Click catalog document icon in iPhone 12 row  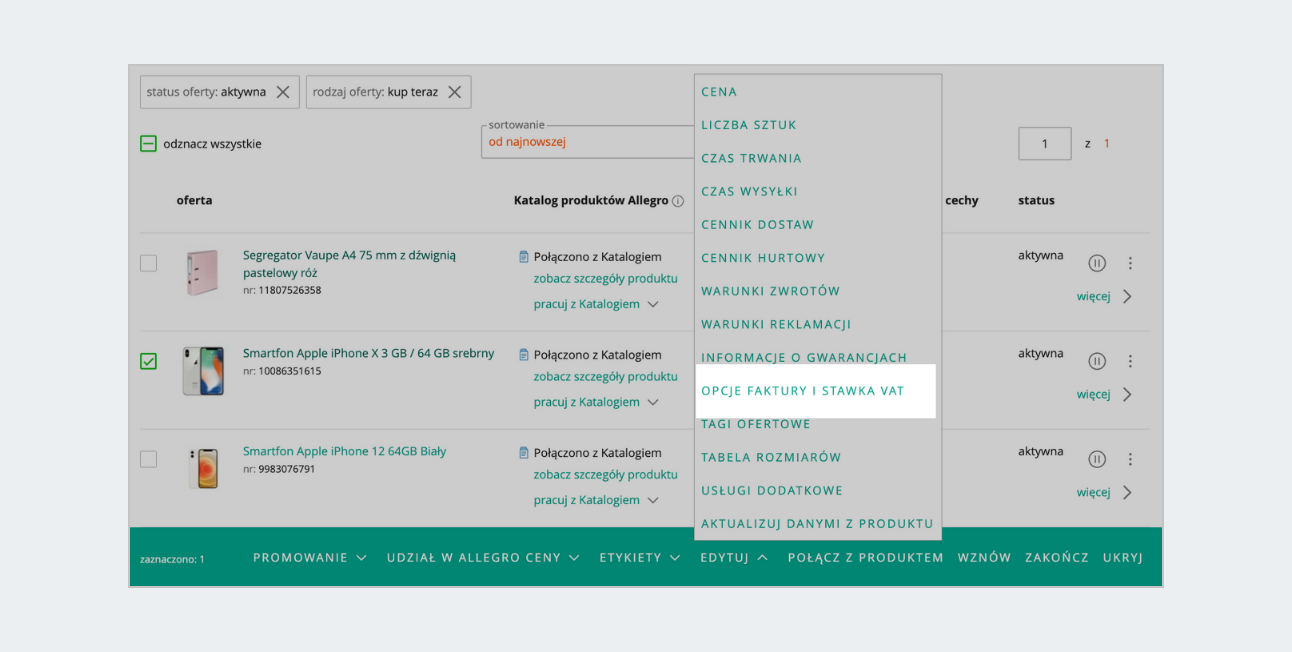coord(523,453)
